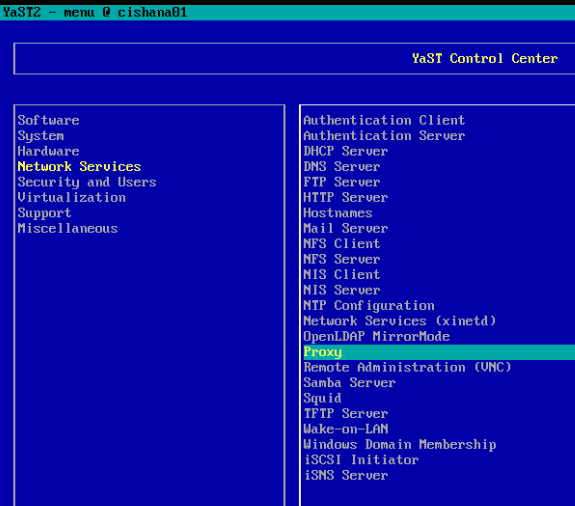Viewport: 575px width, 506px height.
Task: Open the Authentication Server module
Action: [x=384, y=136]
